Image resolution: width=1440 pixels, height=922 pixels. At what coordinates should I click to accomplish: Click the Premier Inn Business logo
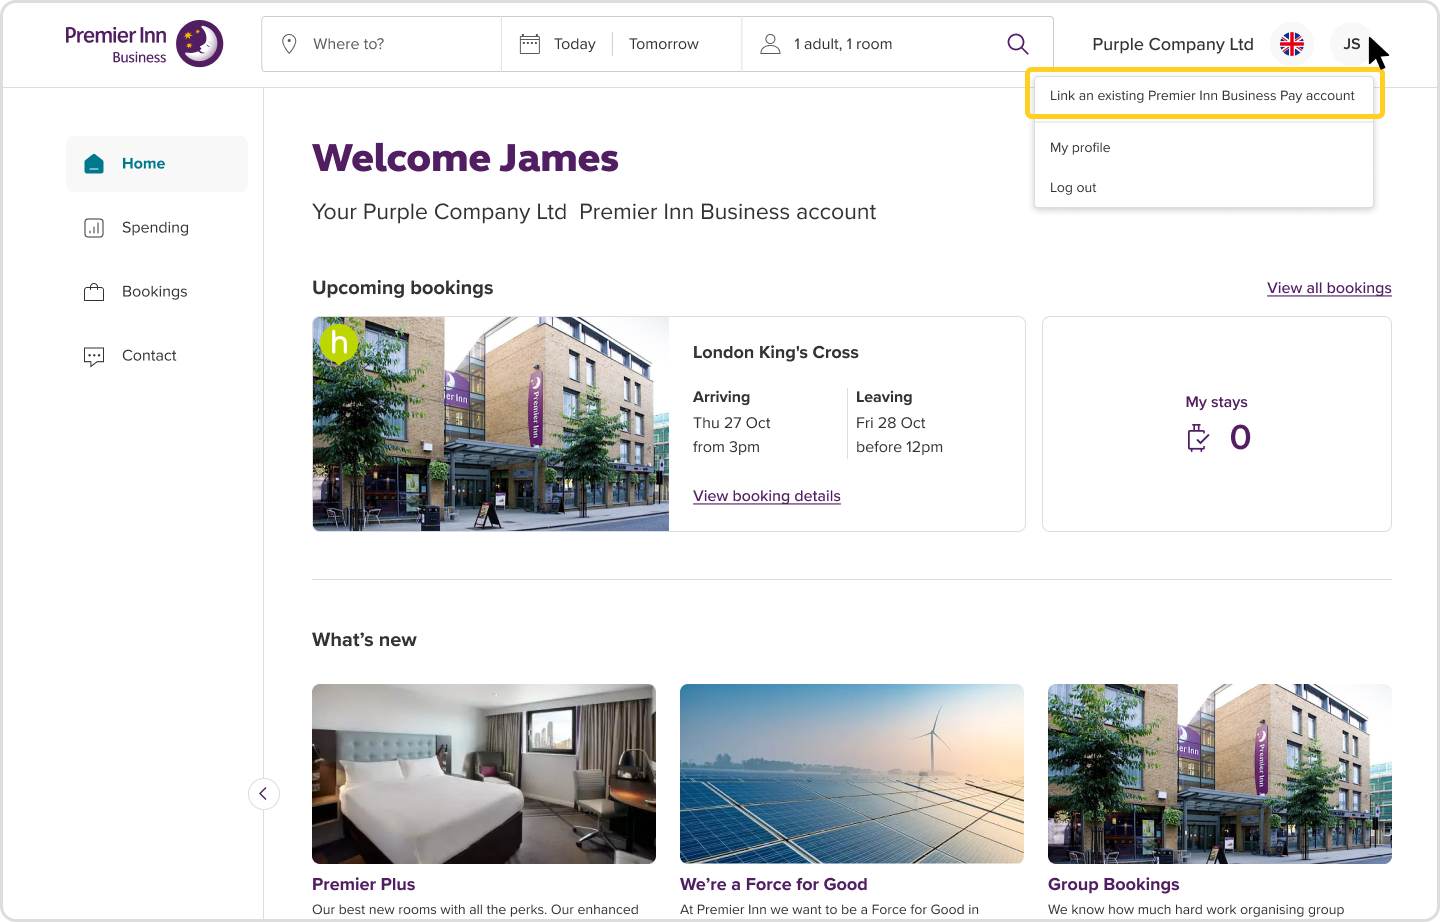click(144, 44)
